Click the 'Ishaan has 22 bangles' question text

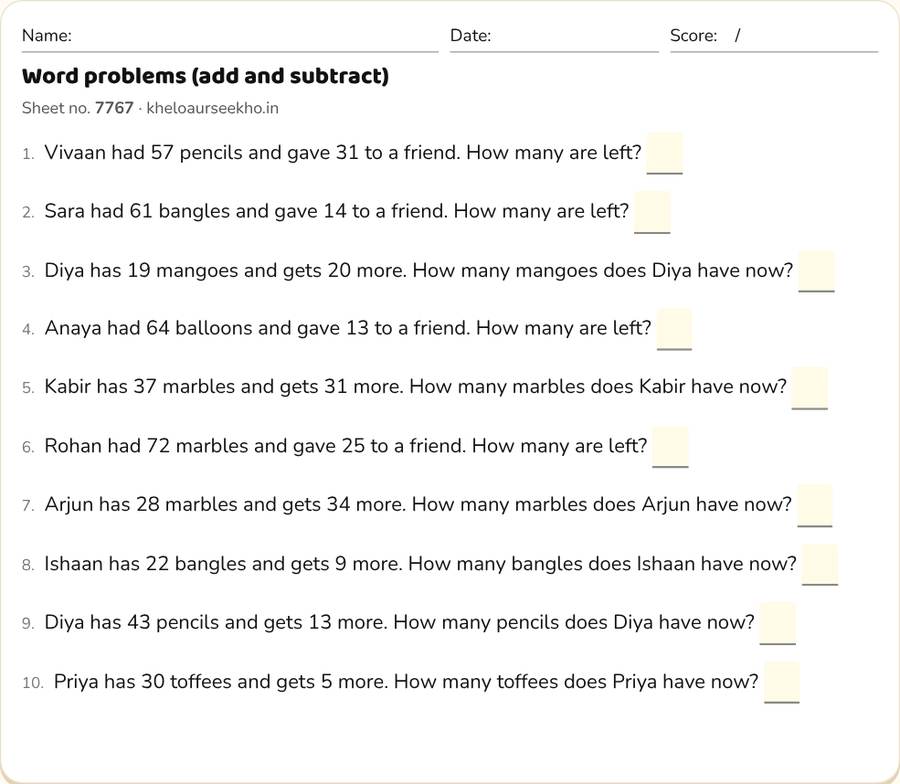[421, 564]
